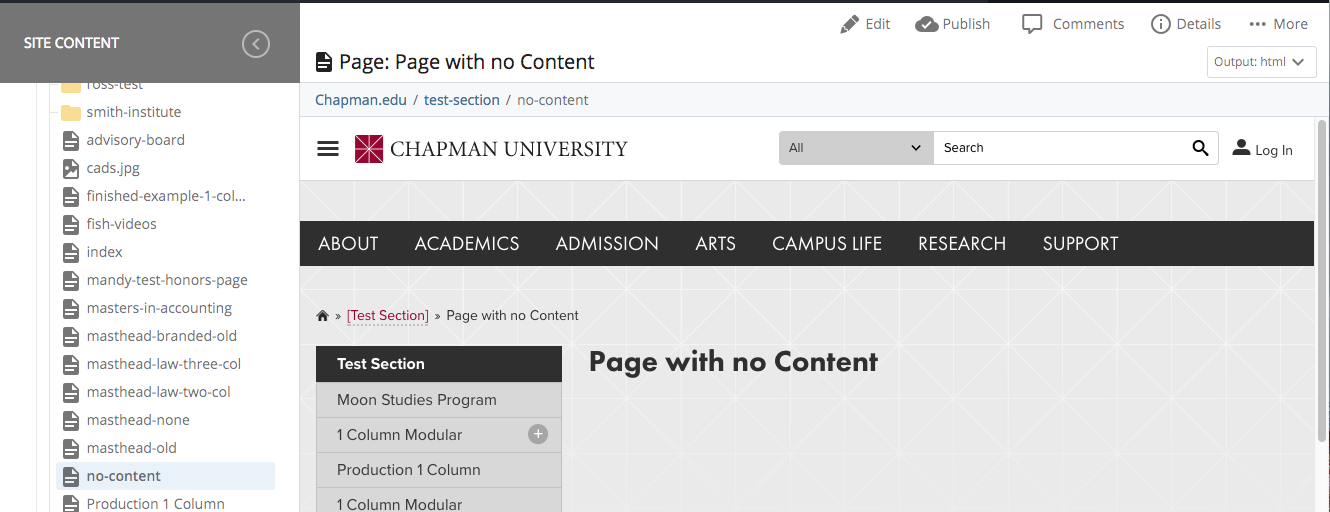Open the All search scope dropdown
1330x512 pixels.
pos(855,148)
